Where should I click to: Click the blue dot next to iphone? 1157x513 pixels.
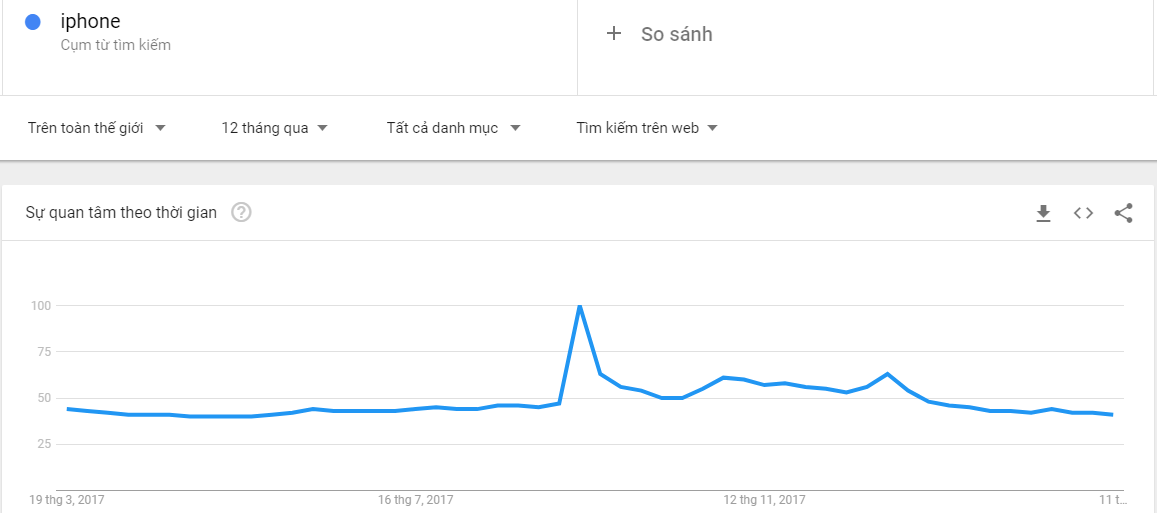[x=32, y=22]
